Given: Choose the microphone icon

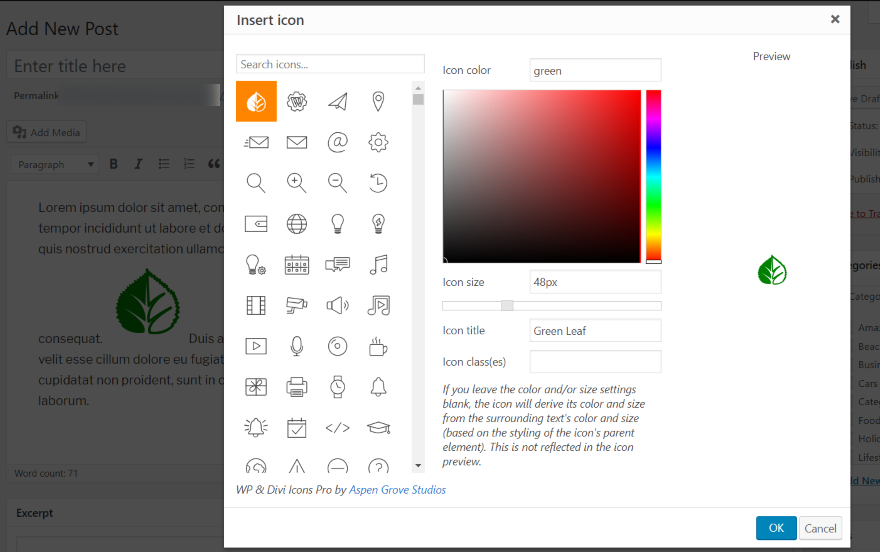Looking at the screenshot, I should click(297, 346).
